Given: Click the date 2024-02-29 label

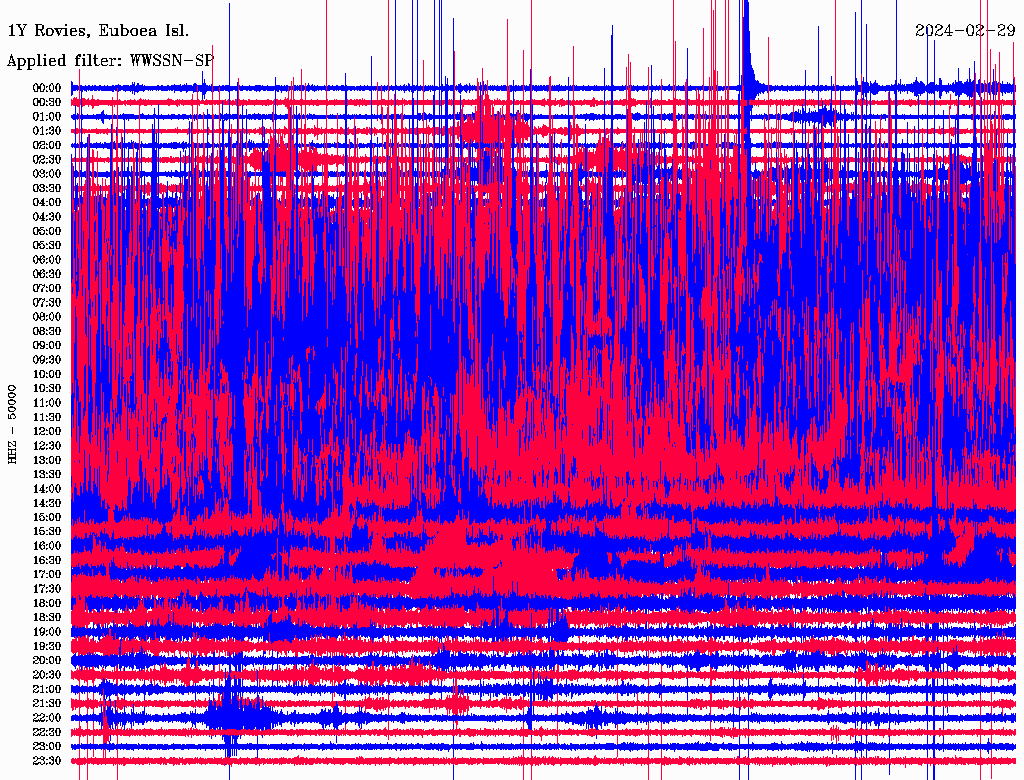Looking at the screenshot, I should click(965, 30).
